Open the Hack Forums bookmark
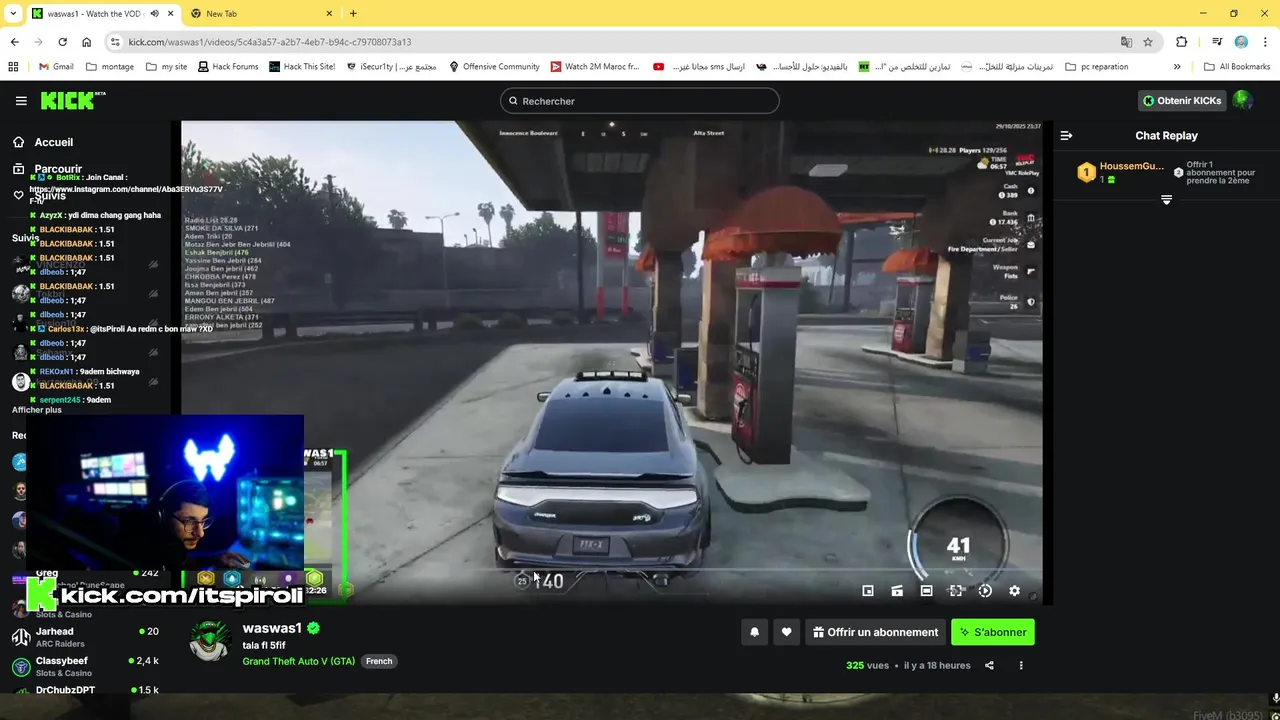The image size is (1280, 720). coord(228,67)
